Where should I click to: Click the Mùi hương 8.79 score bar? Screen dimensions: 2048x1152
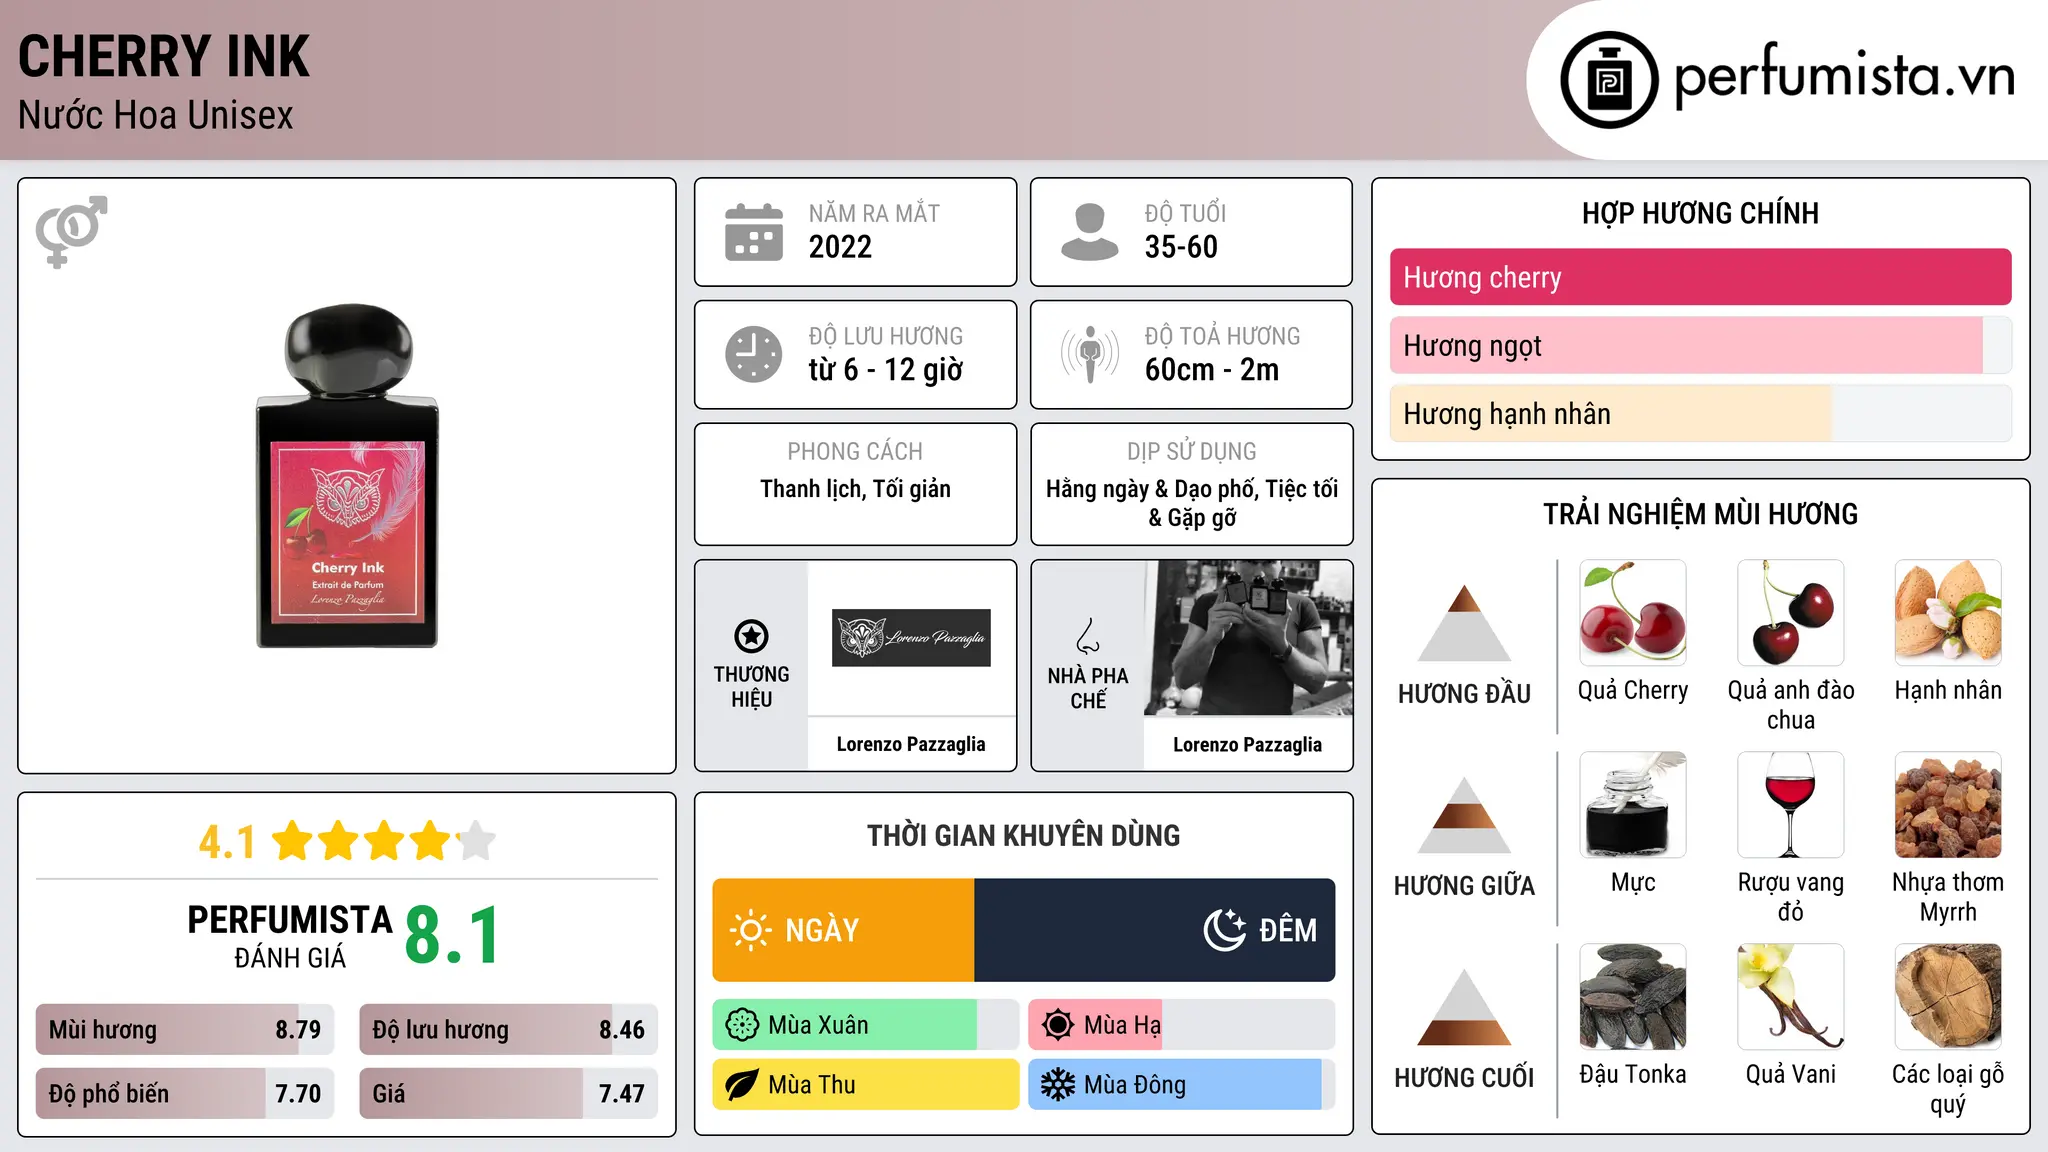185,1030
